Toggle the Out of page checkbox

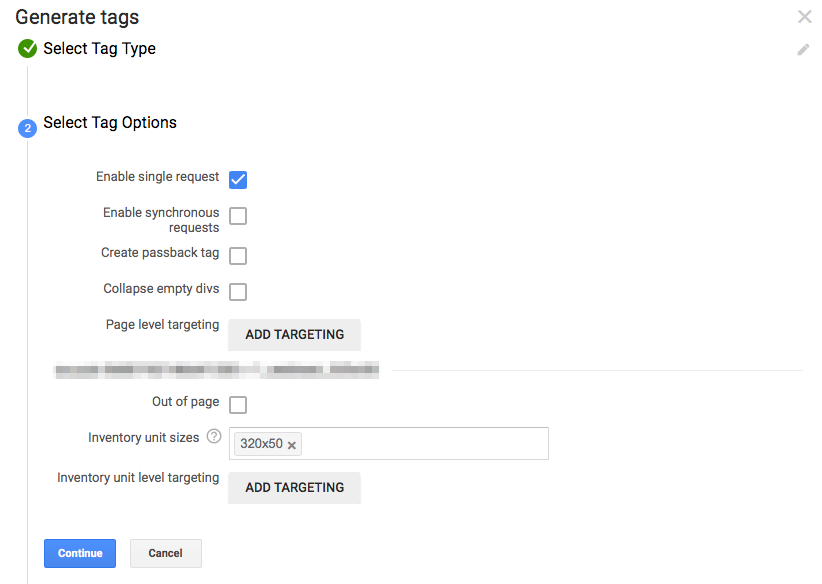(238, 405)
